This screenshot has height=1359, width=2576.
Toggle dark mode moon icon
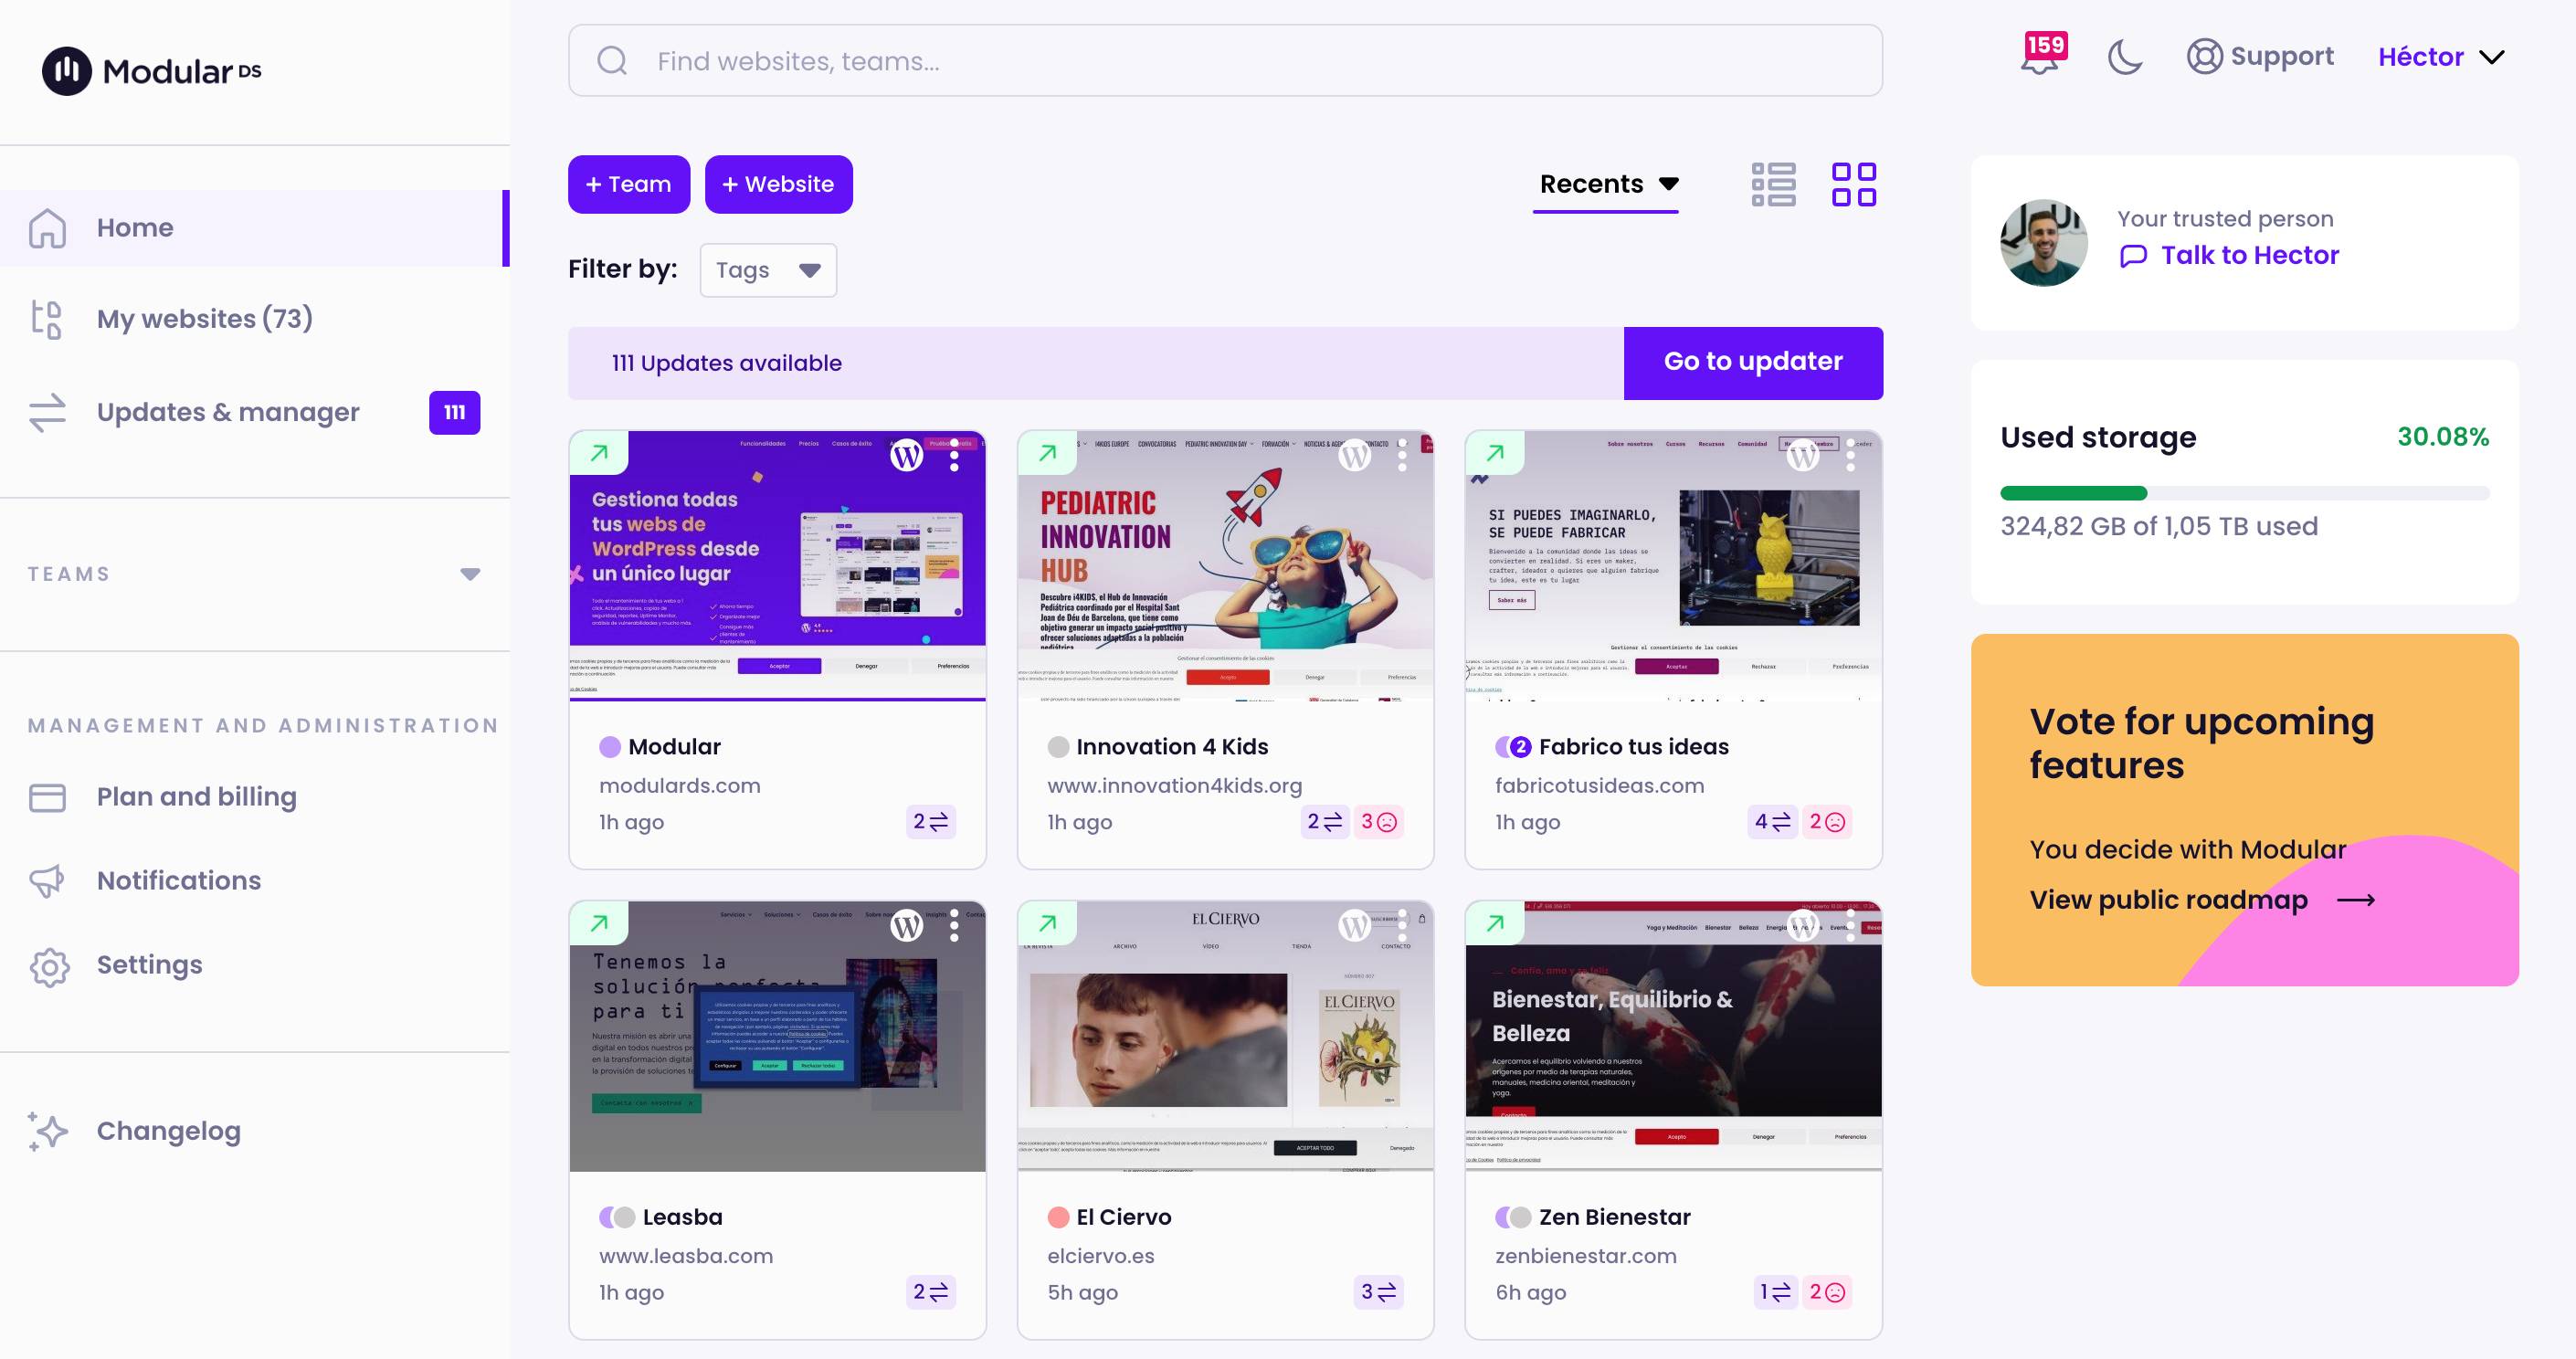click(x=2127, y=58)
